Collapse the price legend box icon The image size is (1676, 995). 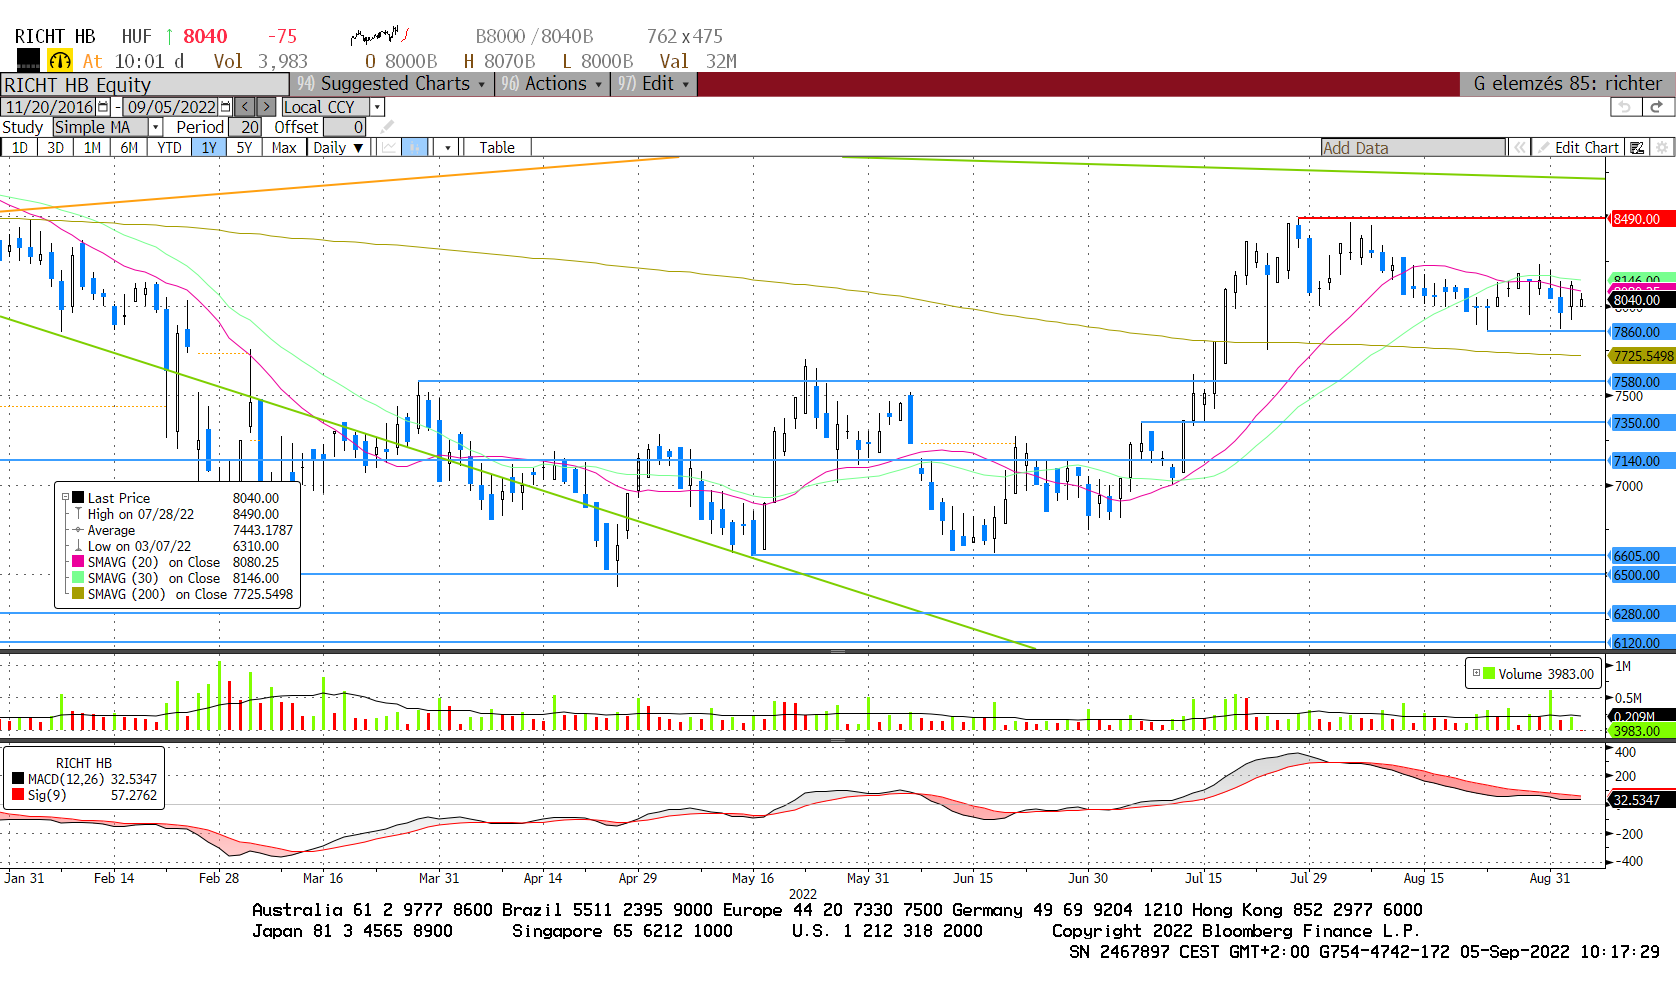tap(65, 497)
